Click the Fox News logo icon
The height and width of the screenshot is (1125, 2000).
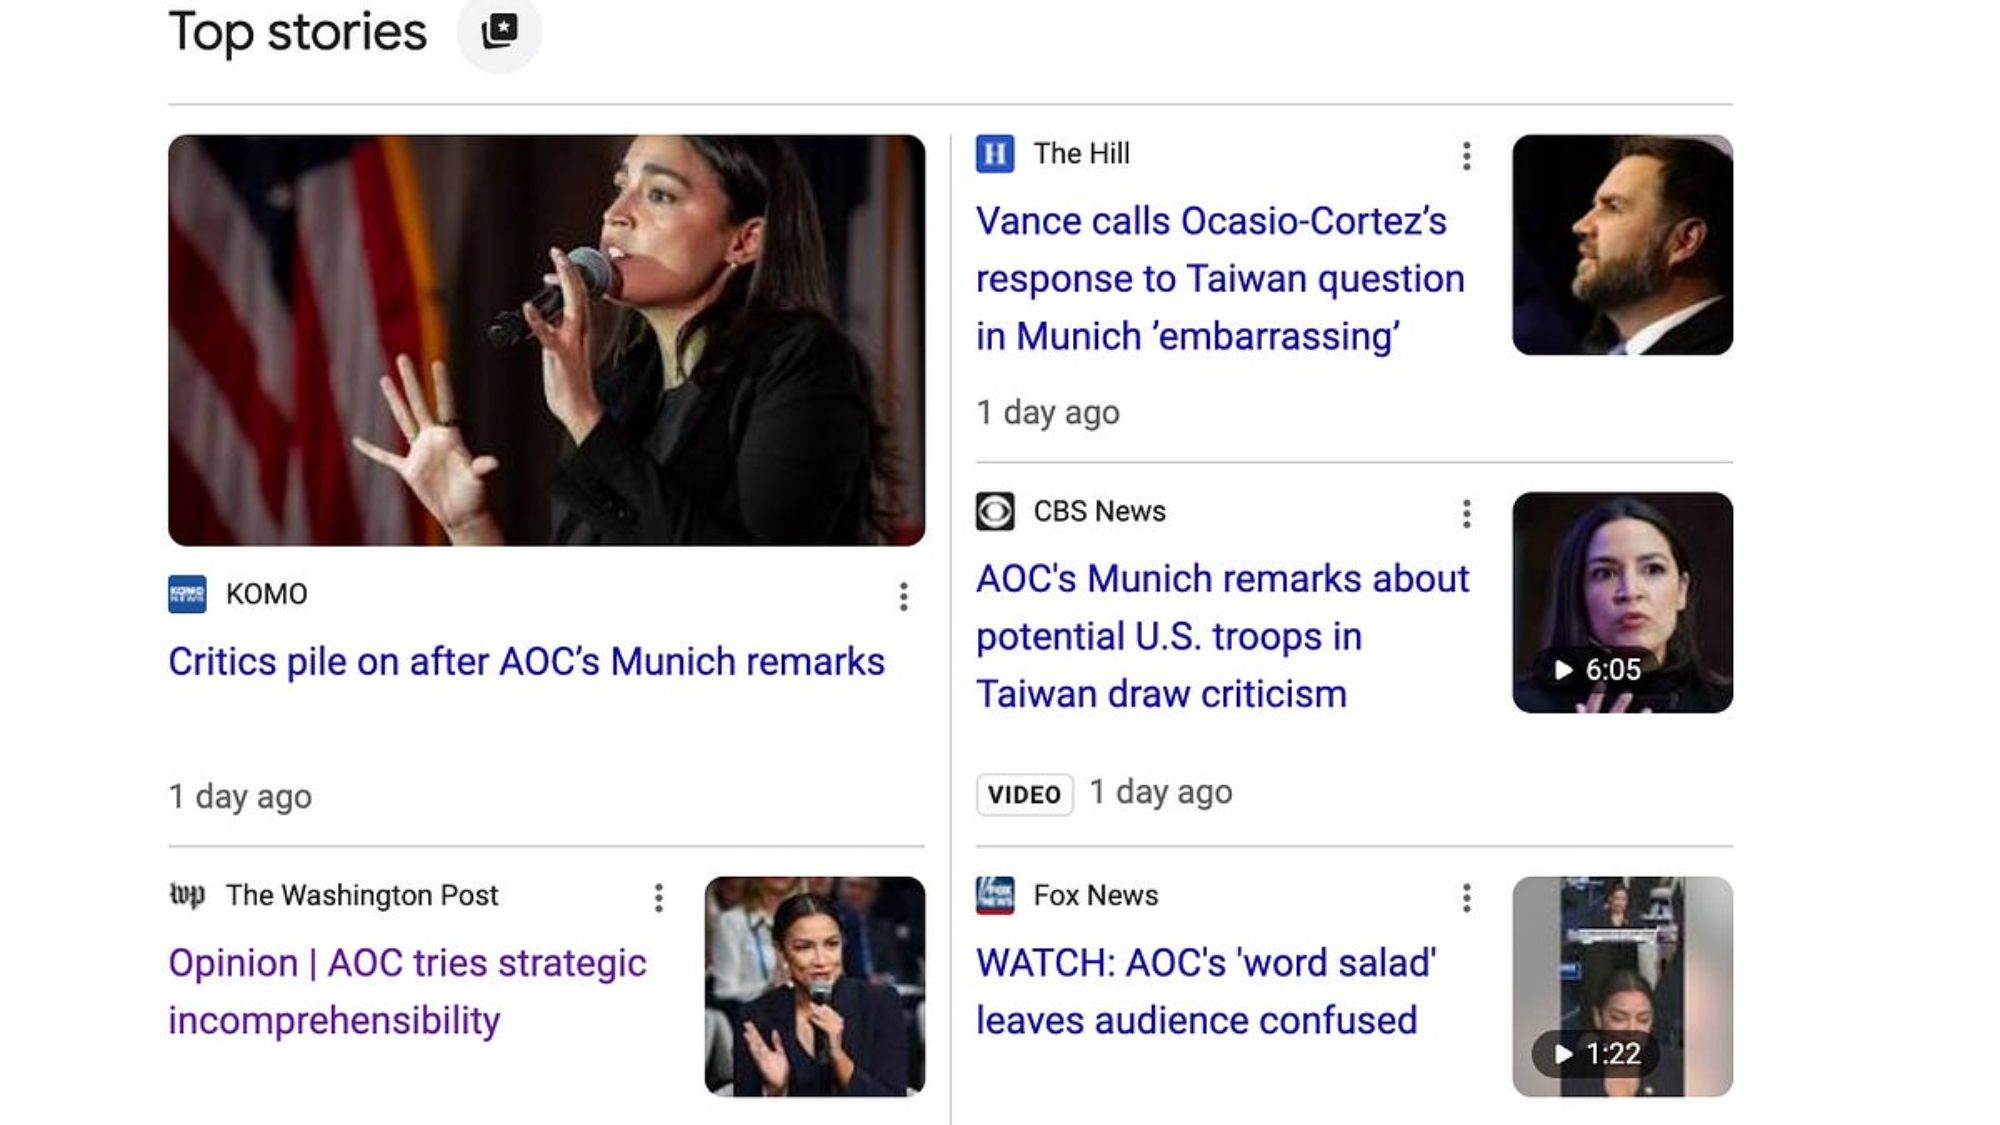995,895
